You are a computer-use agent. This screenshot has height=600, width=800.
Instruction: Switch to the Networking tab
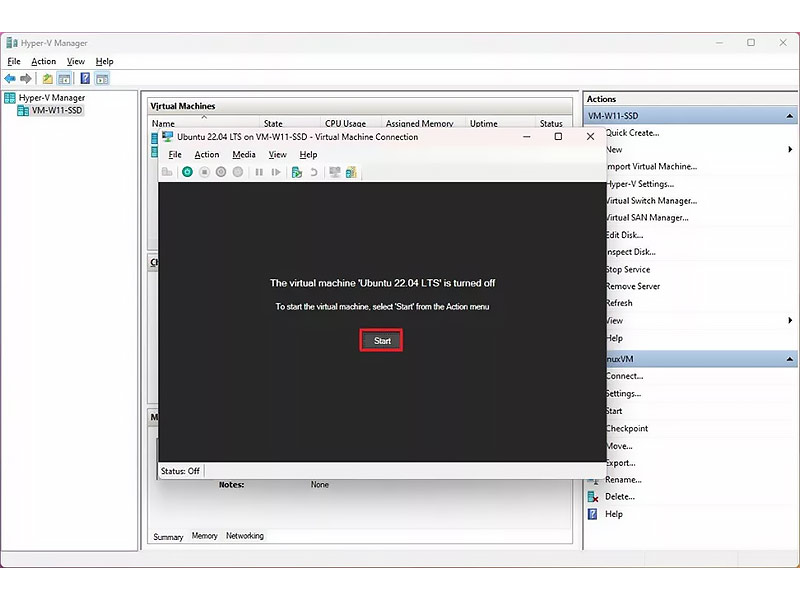point(245,536)
